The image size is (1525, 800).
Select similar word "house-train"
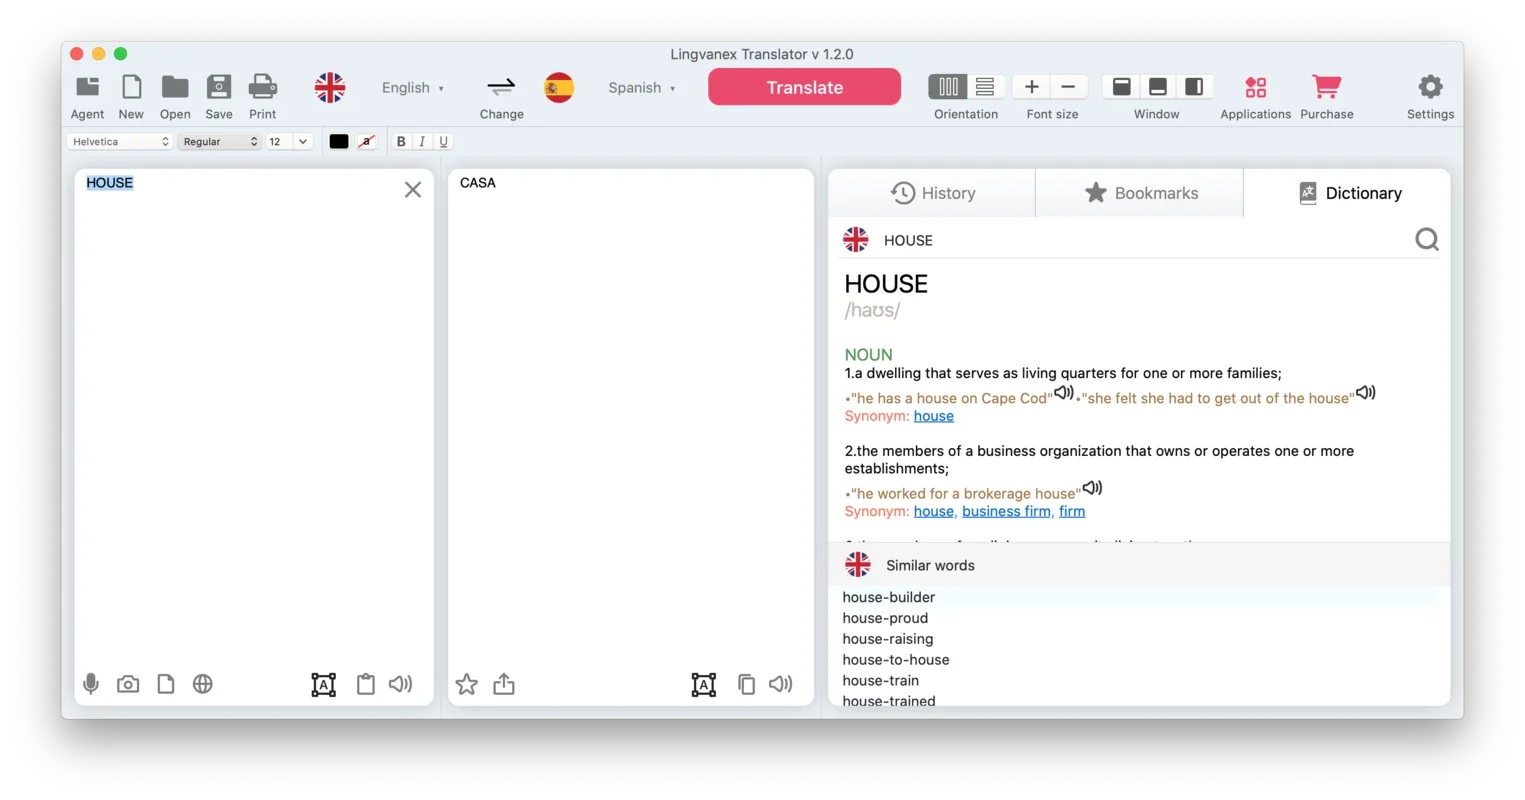tap(880, 681)
